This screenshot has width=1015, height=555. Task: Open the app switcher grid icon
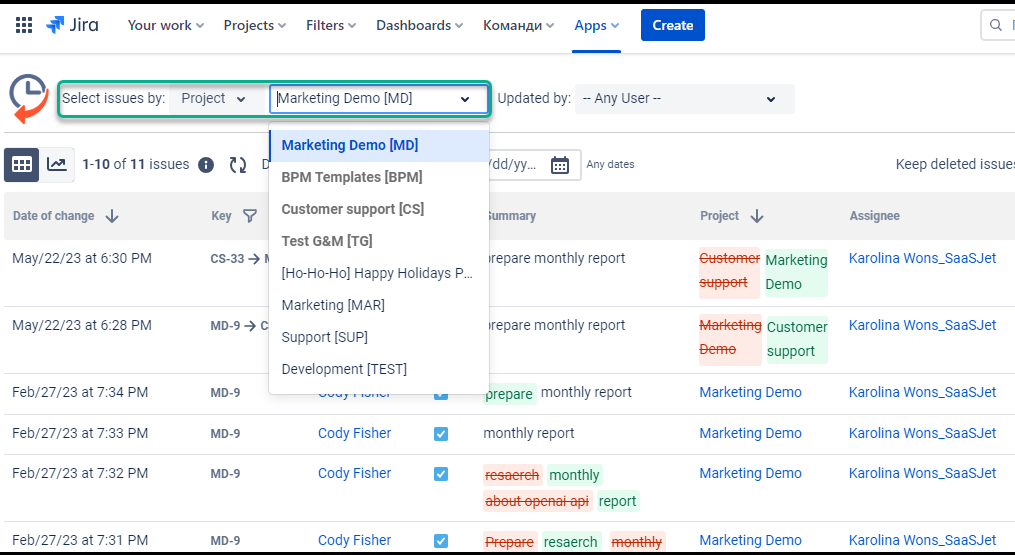click(24, 25)
